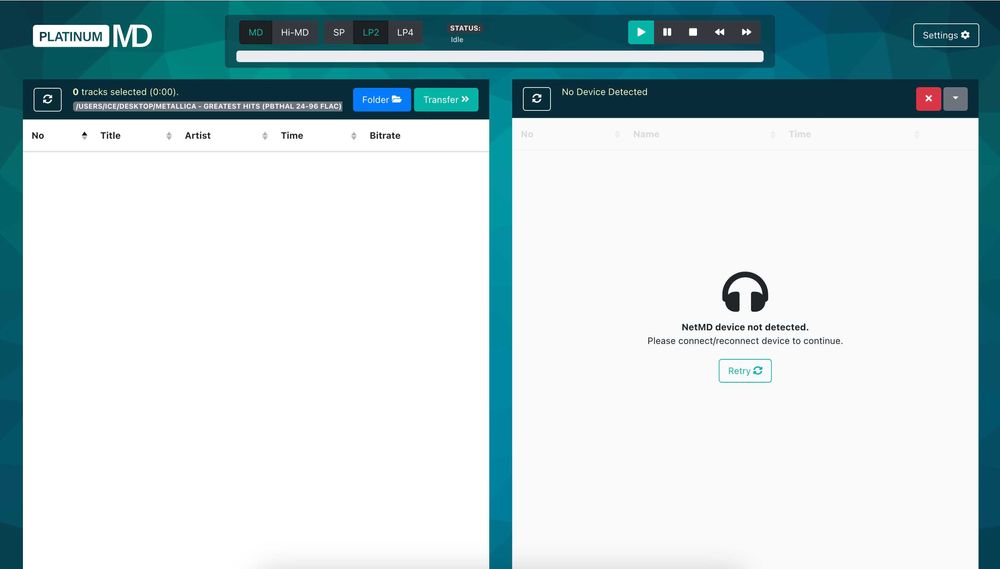This screenshot has width=1000, height=569.
Task: Choose LP4 recording format
Action: click(x=405, y=33)
